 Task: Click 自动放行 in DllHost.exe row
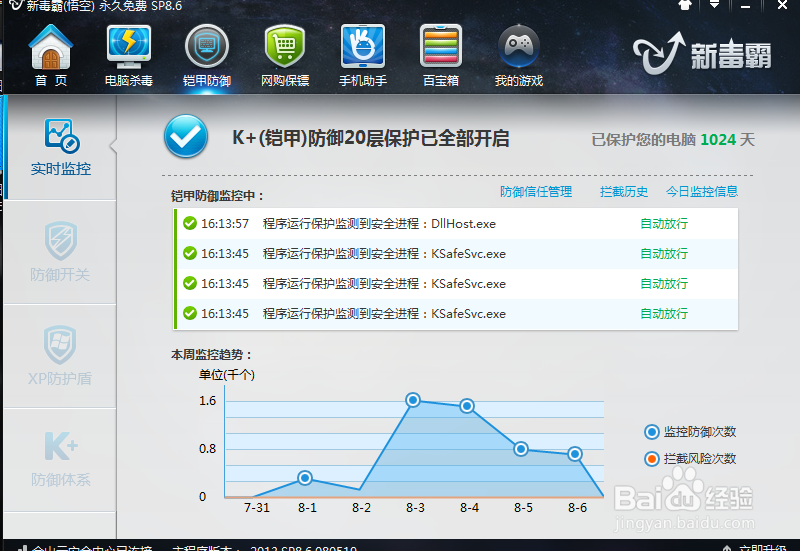(664, 223)
